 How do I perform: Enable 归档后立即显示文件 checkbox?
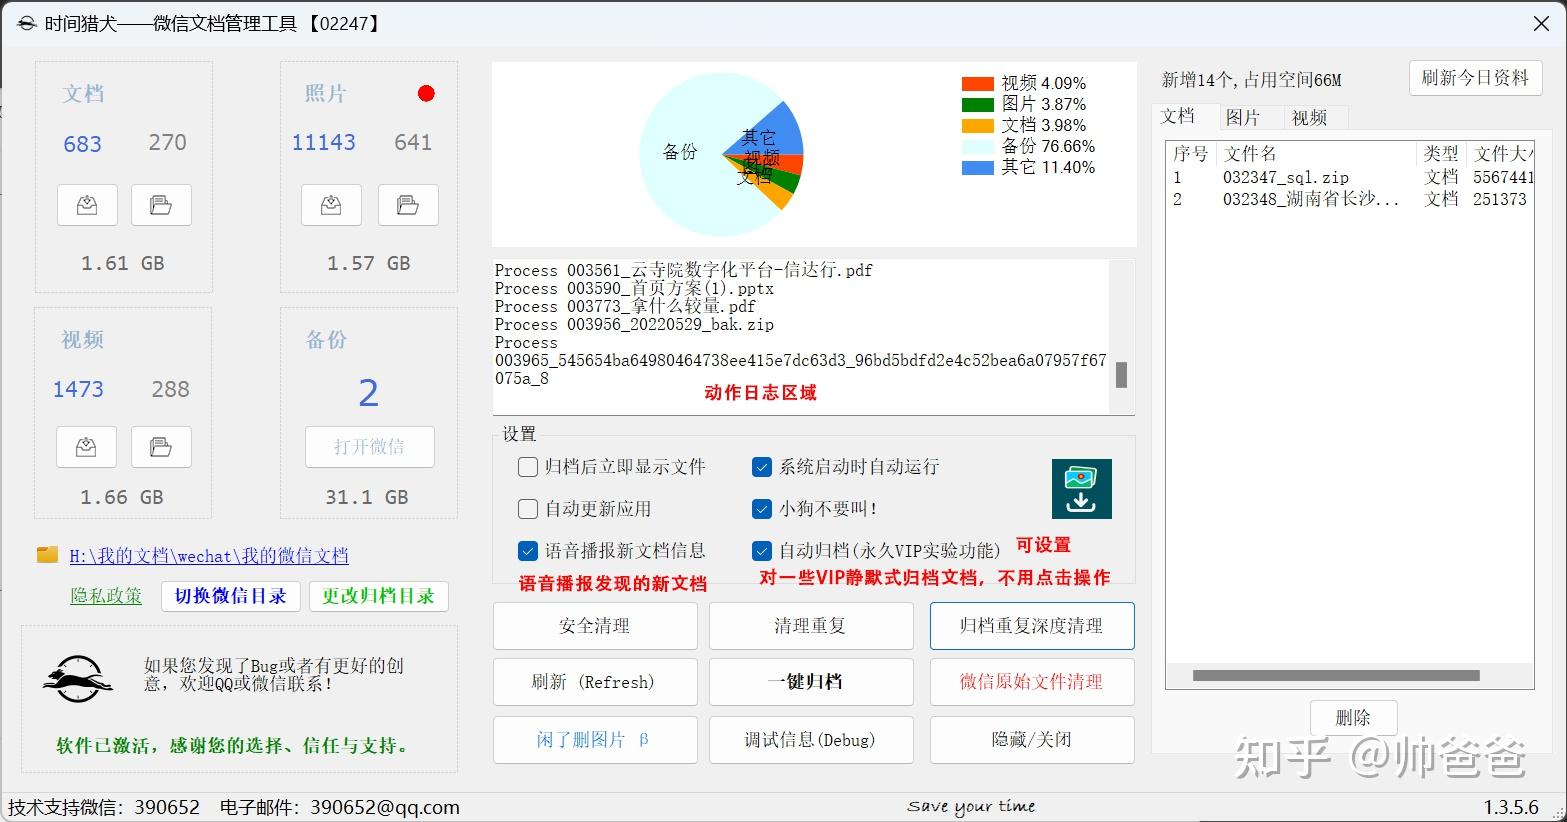tap(528, 467)
